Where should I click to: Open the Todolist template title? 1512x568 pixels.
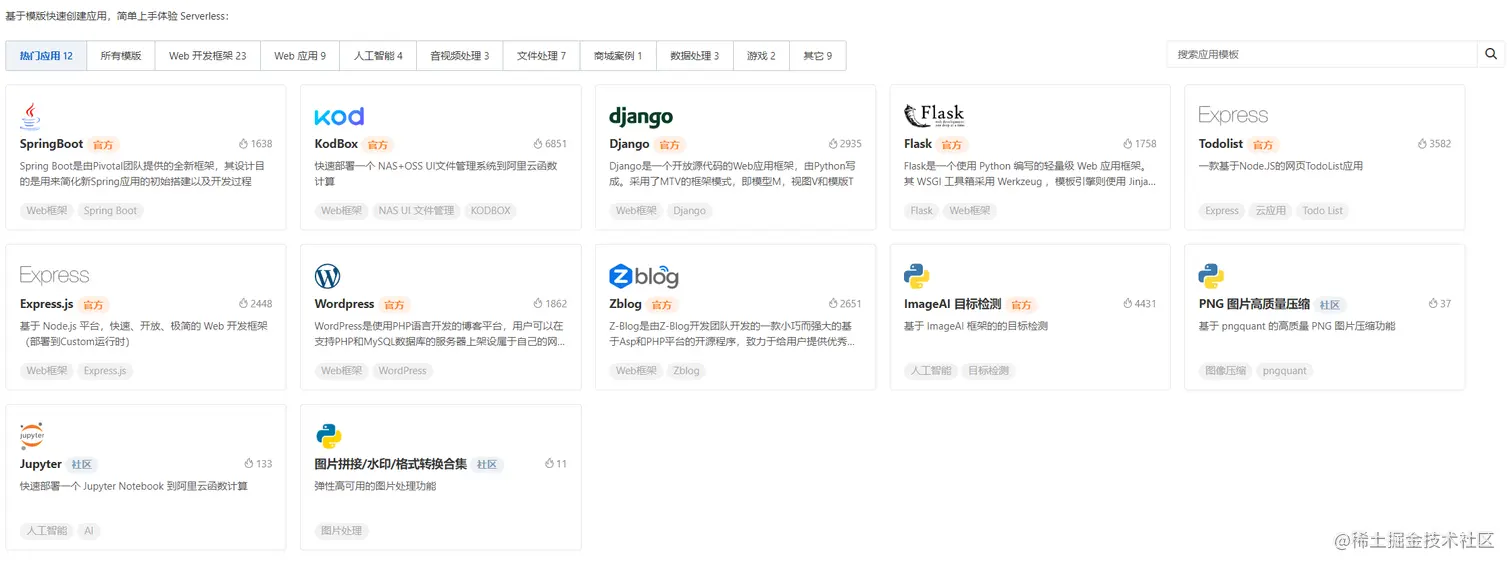[1221, 144]
